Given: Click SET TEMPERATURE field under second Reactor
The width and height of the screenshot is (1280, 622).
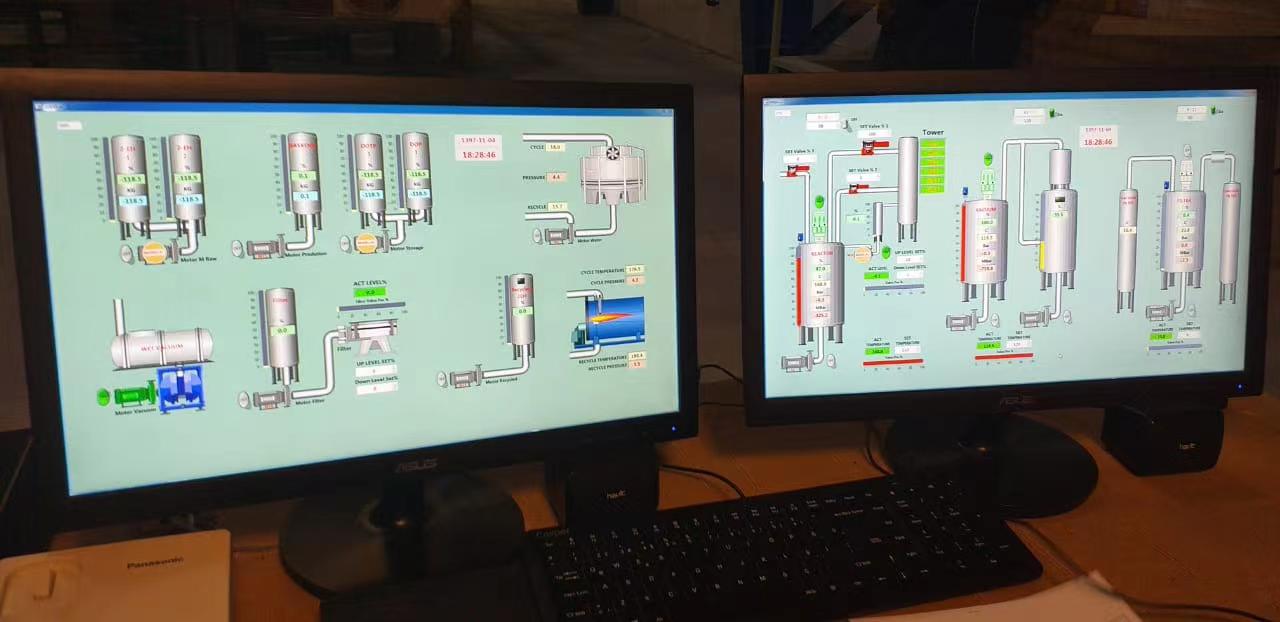Looking at the screenshot, I should [x=1019, y=345].
